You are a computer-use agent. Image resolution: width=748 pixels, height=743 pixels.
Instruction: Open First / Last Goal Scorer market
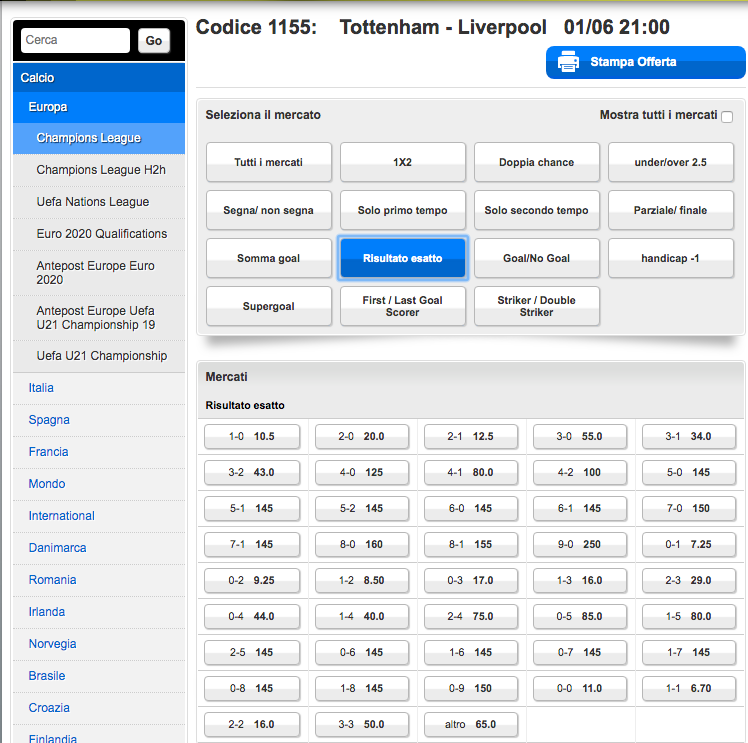coord(403,306)
